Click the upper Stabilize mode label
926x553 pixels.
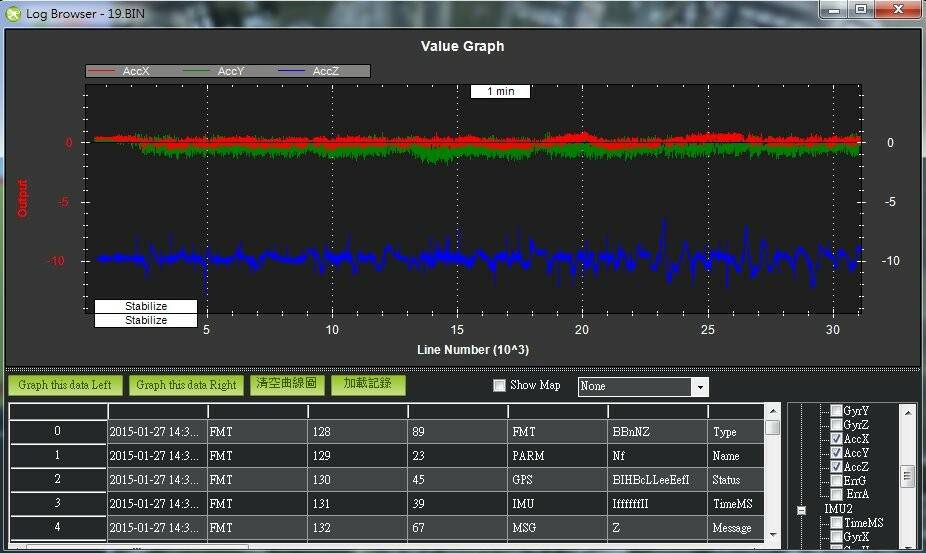pyautogui.click(x=146, y=306)
